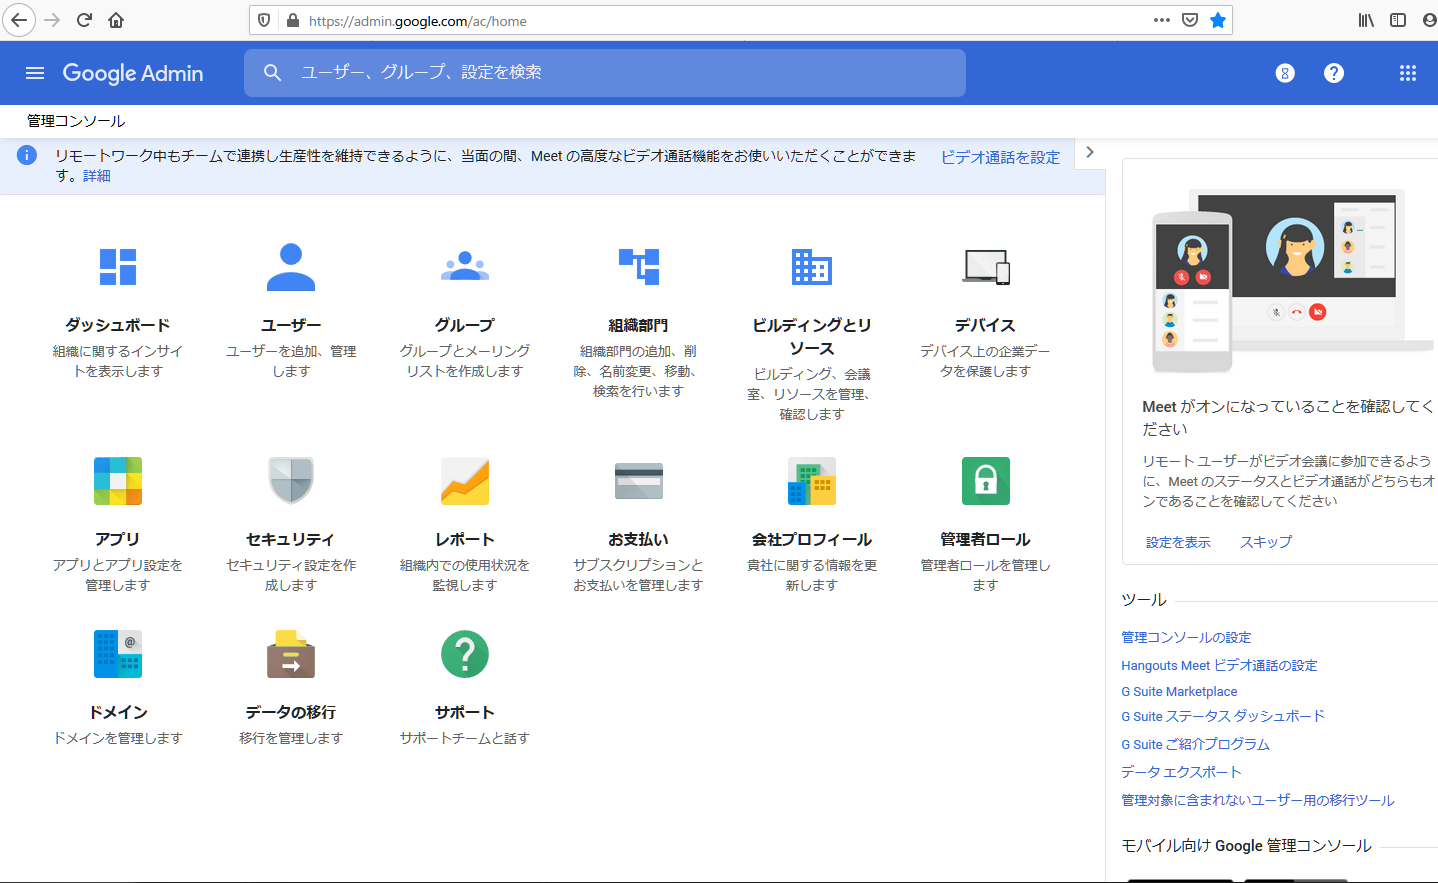
Task: Click the browser reload button
Action: [x=84, y=20]
